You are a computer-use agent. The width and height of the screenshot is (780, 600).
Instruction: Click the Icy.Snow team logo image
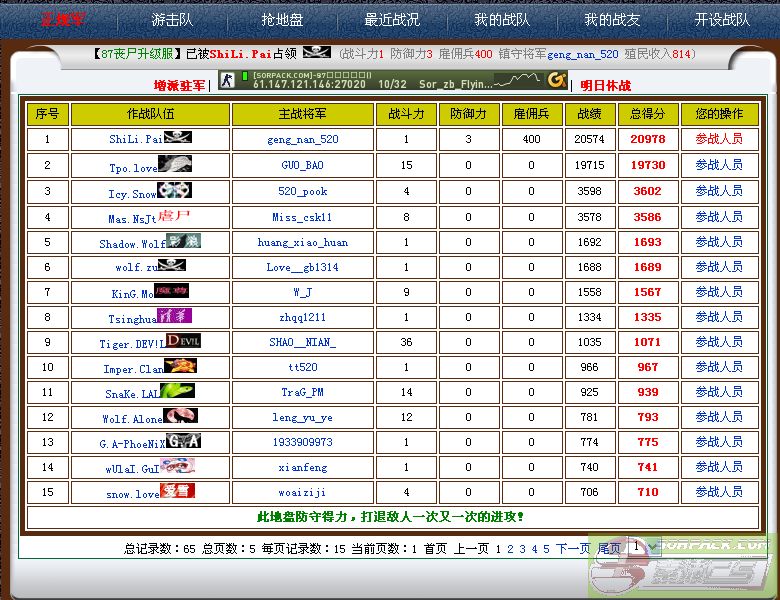(174, 190)
